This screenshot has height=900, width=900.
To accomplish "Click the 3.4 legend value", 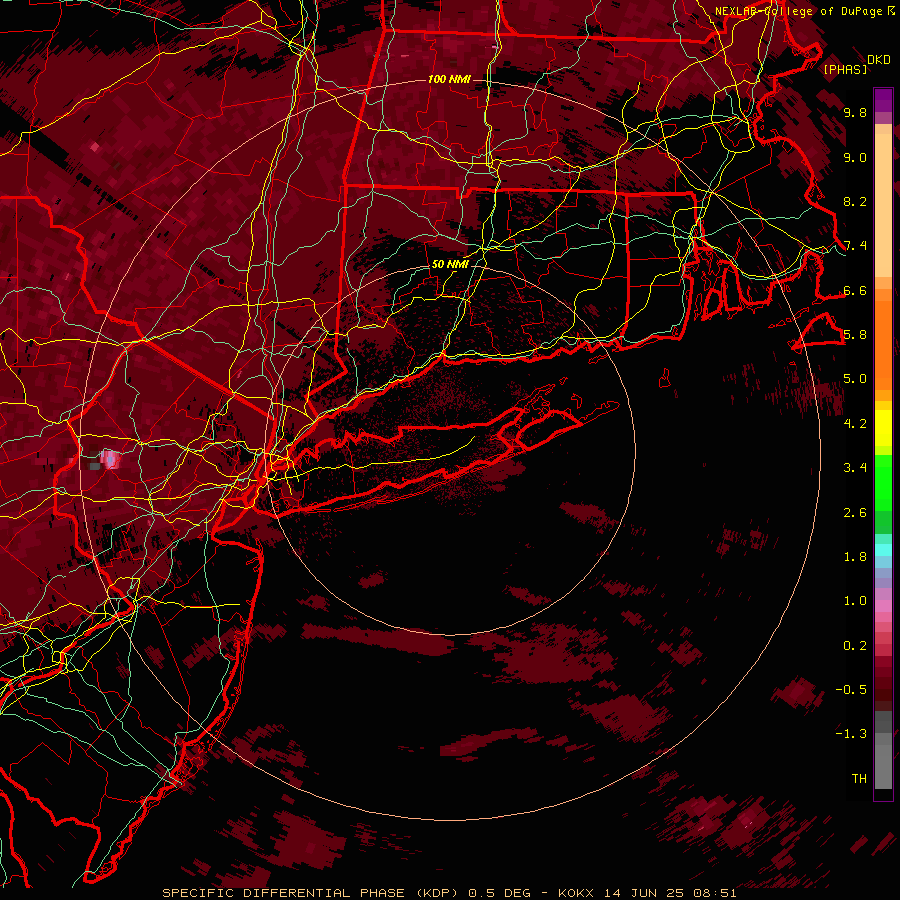I will 855,468.
